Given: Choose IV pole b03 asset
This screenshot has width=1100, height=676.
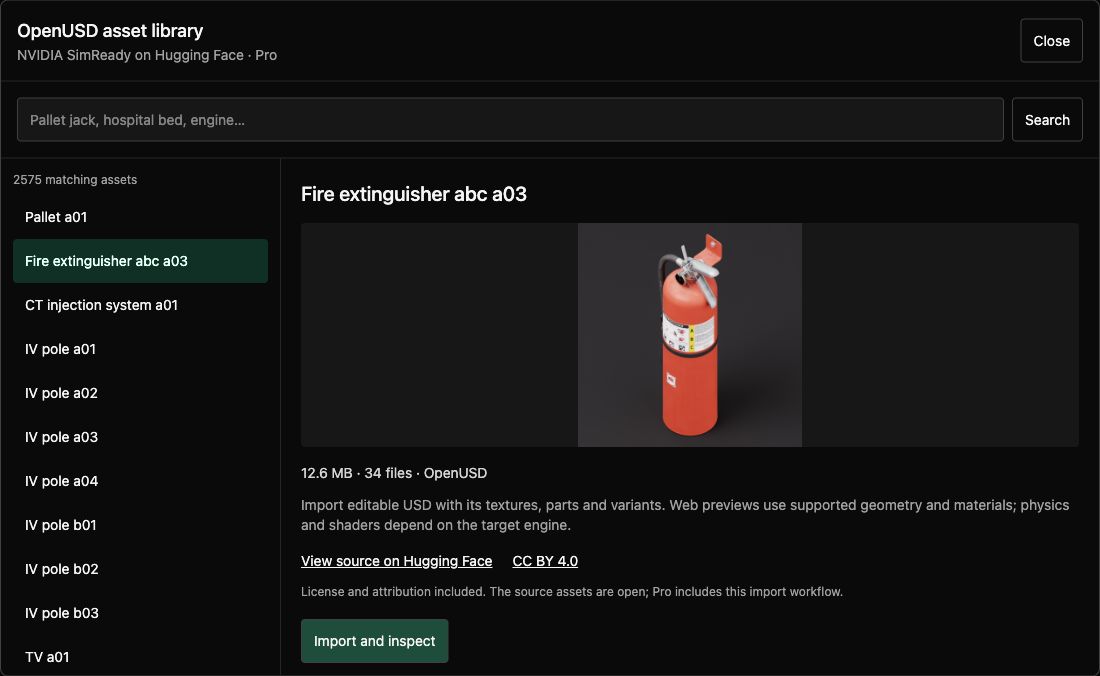Looking at the screenshot, I should 140,613.
